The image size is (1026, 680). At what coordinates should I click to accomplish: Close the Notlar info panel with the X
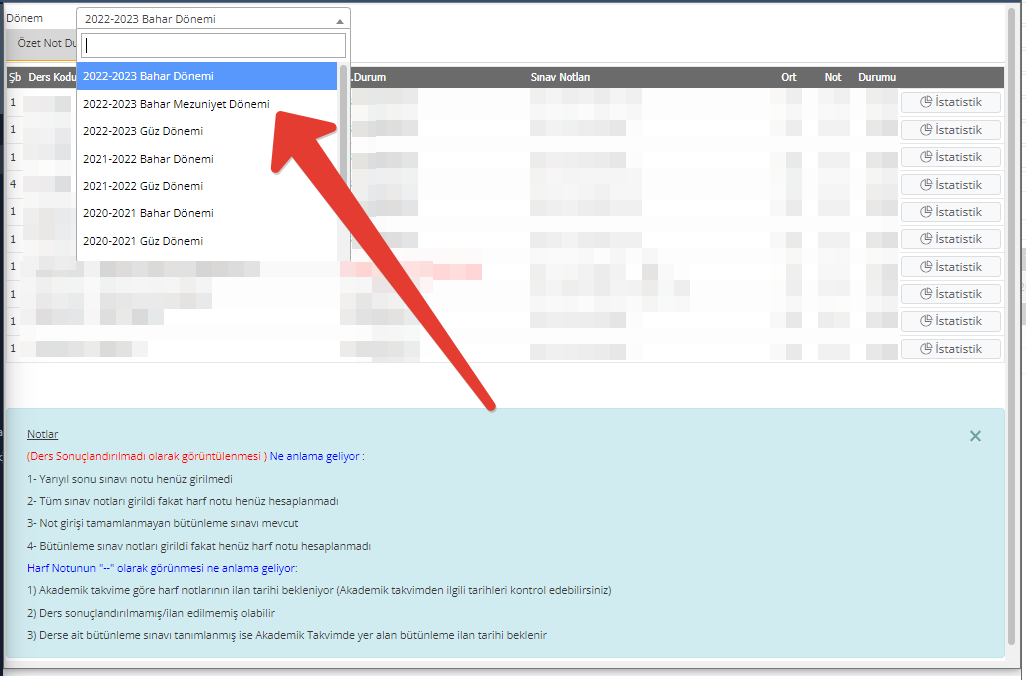coord(975,436)
